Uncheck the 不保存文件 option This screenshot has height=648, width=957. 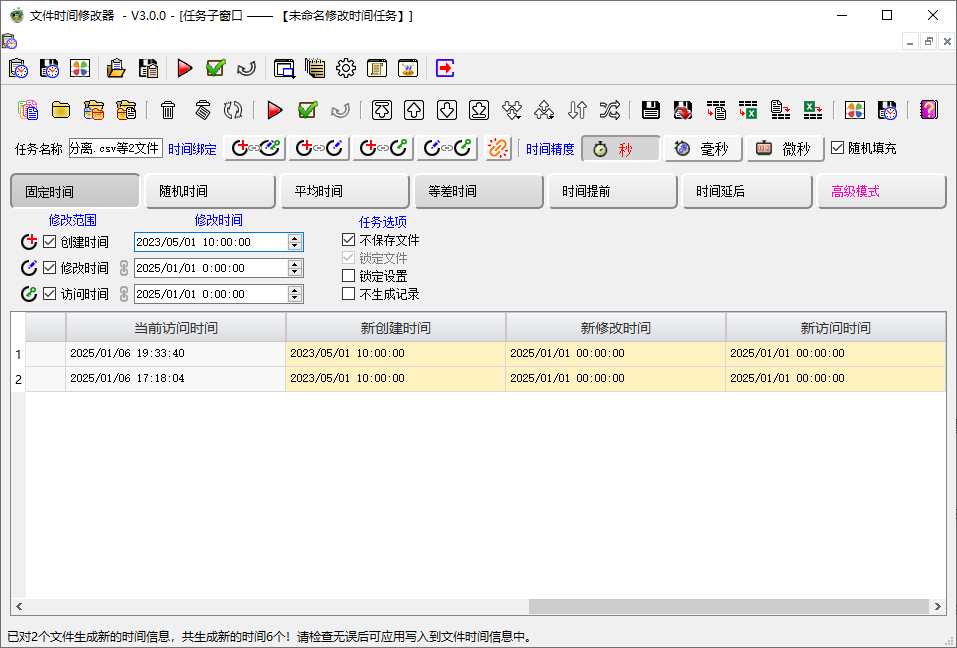coord(348,240)
